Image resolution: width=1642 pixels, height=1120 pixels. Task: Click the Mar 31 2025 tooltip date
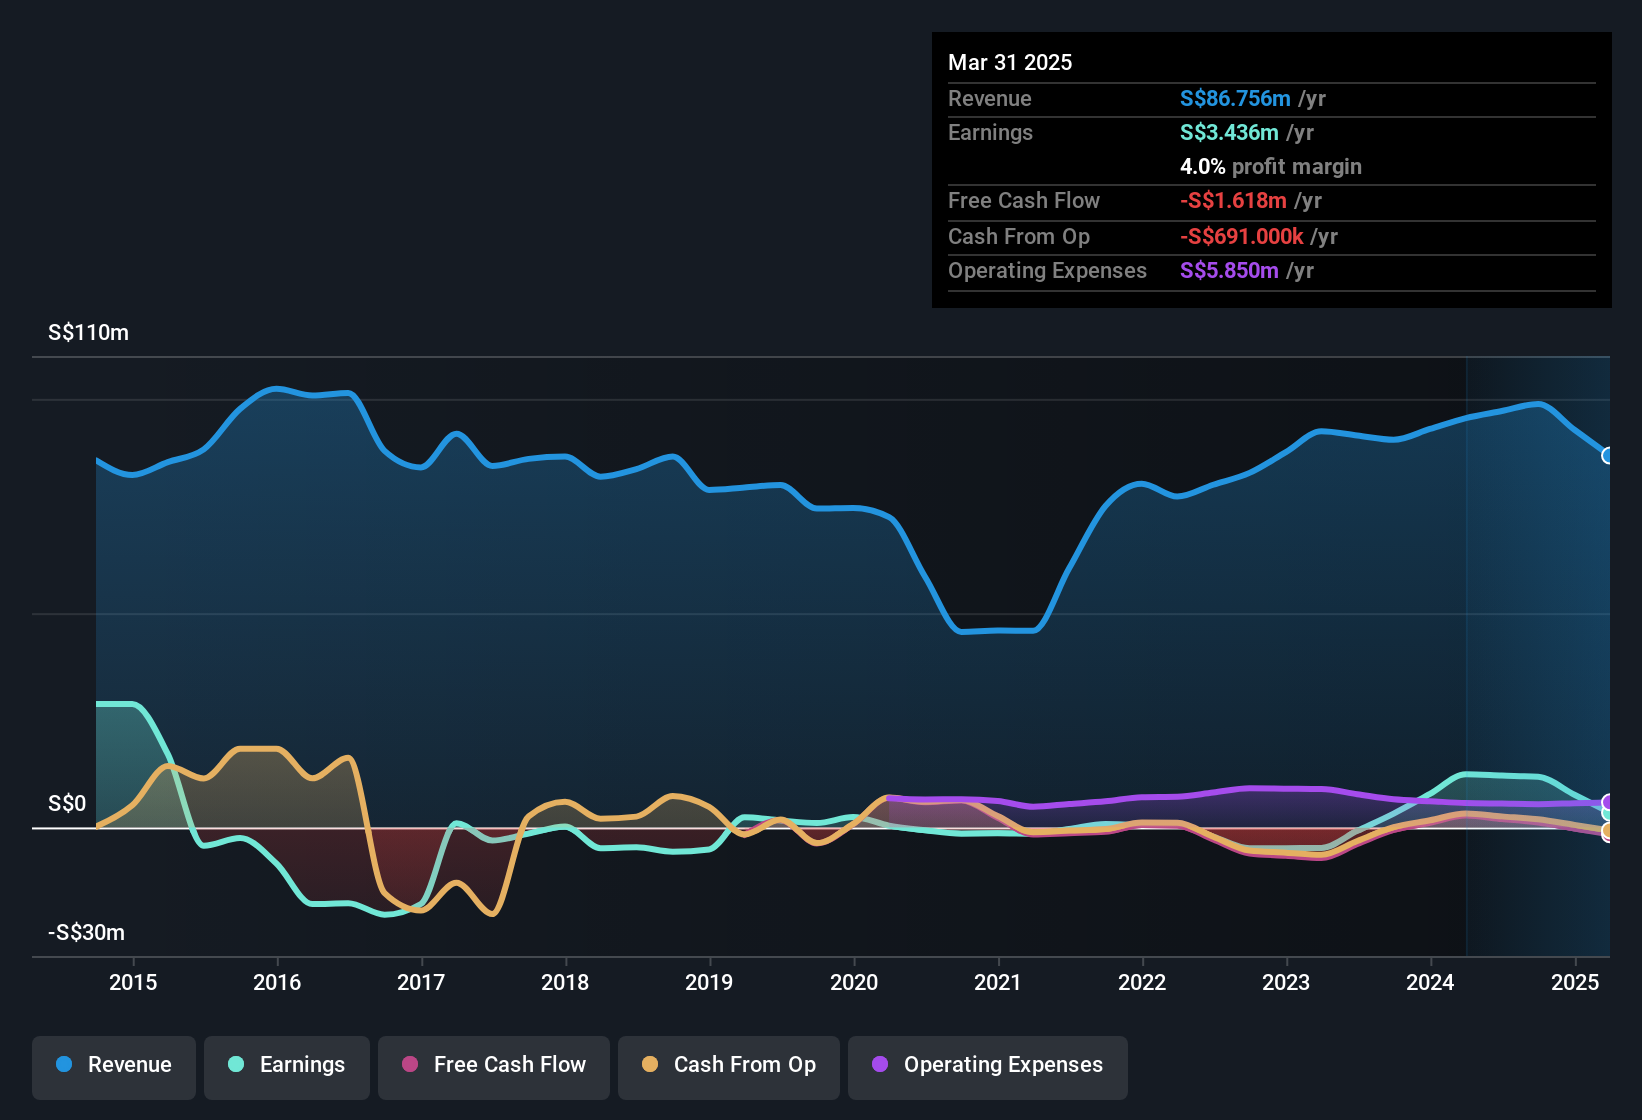click(x=1010, y=62)
